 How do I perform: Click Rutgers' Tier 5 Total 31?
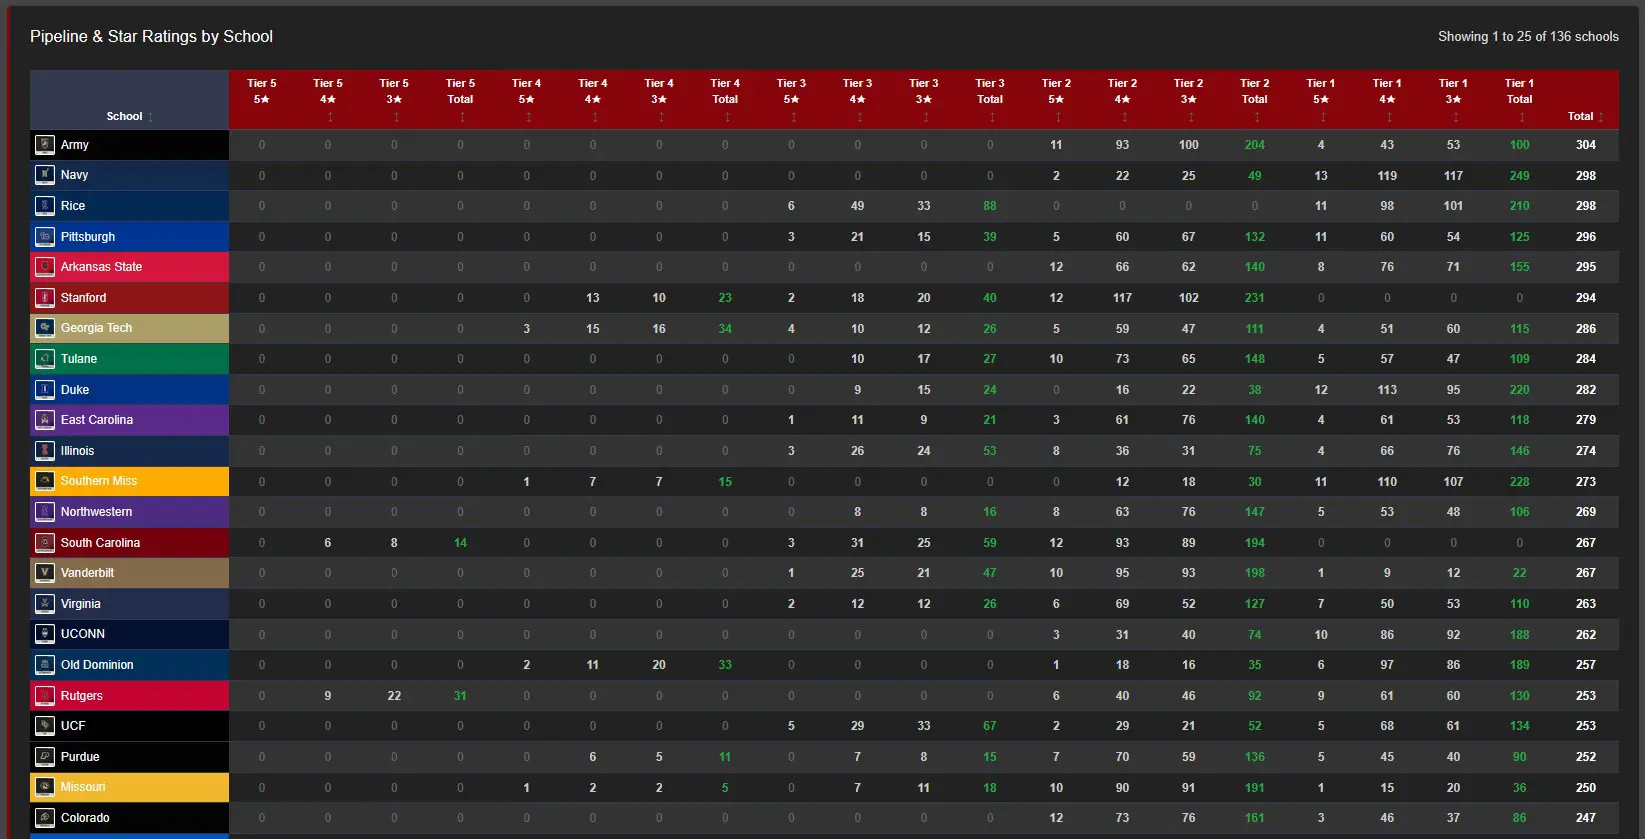point(460,696)
